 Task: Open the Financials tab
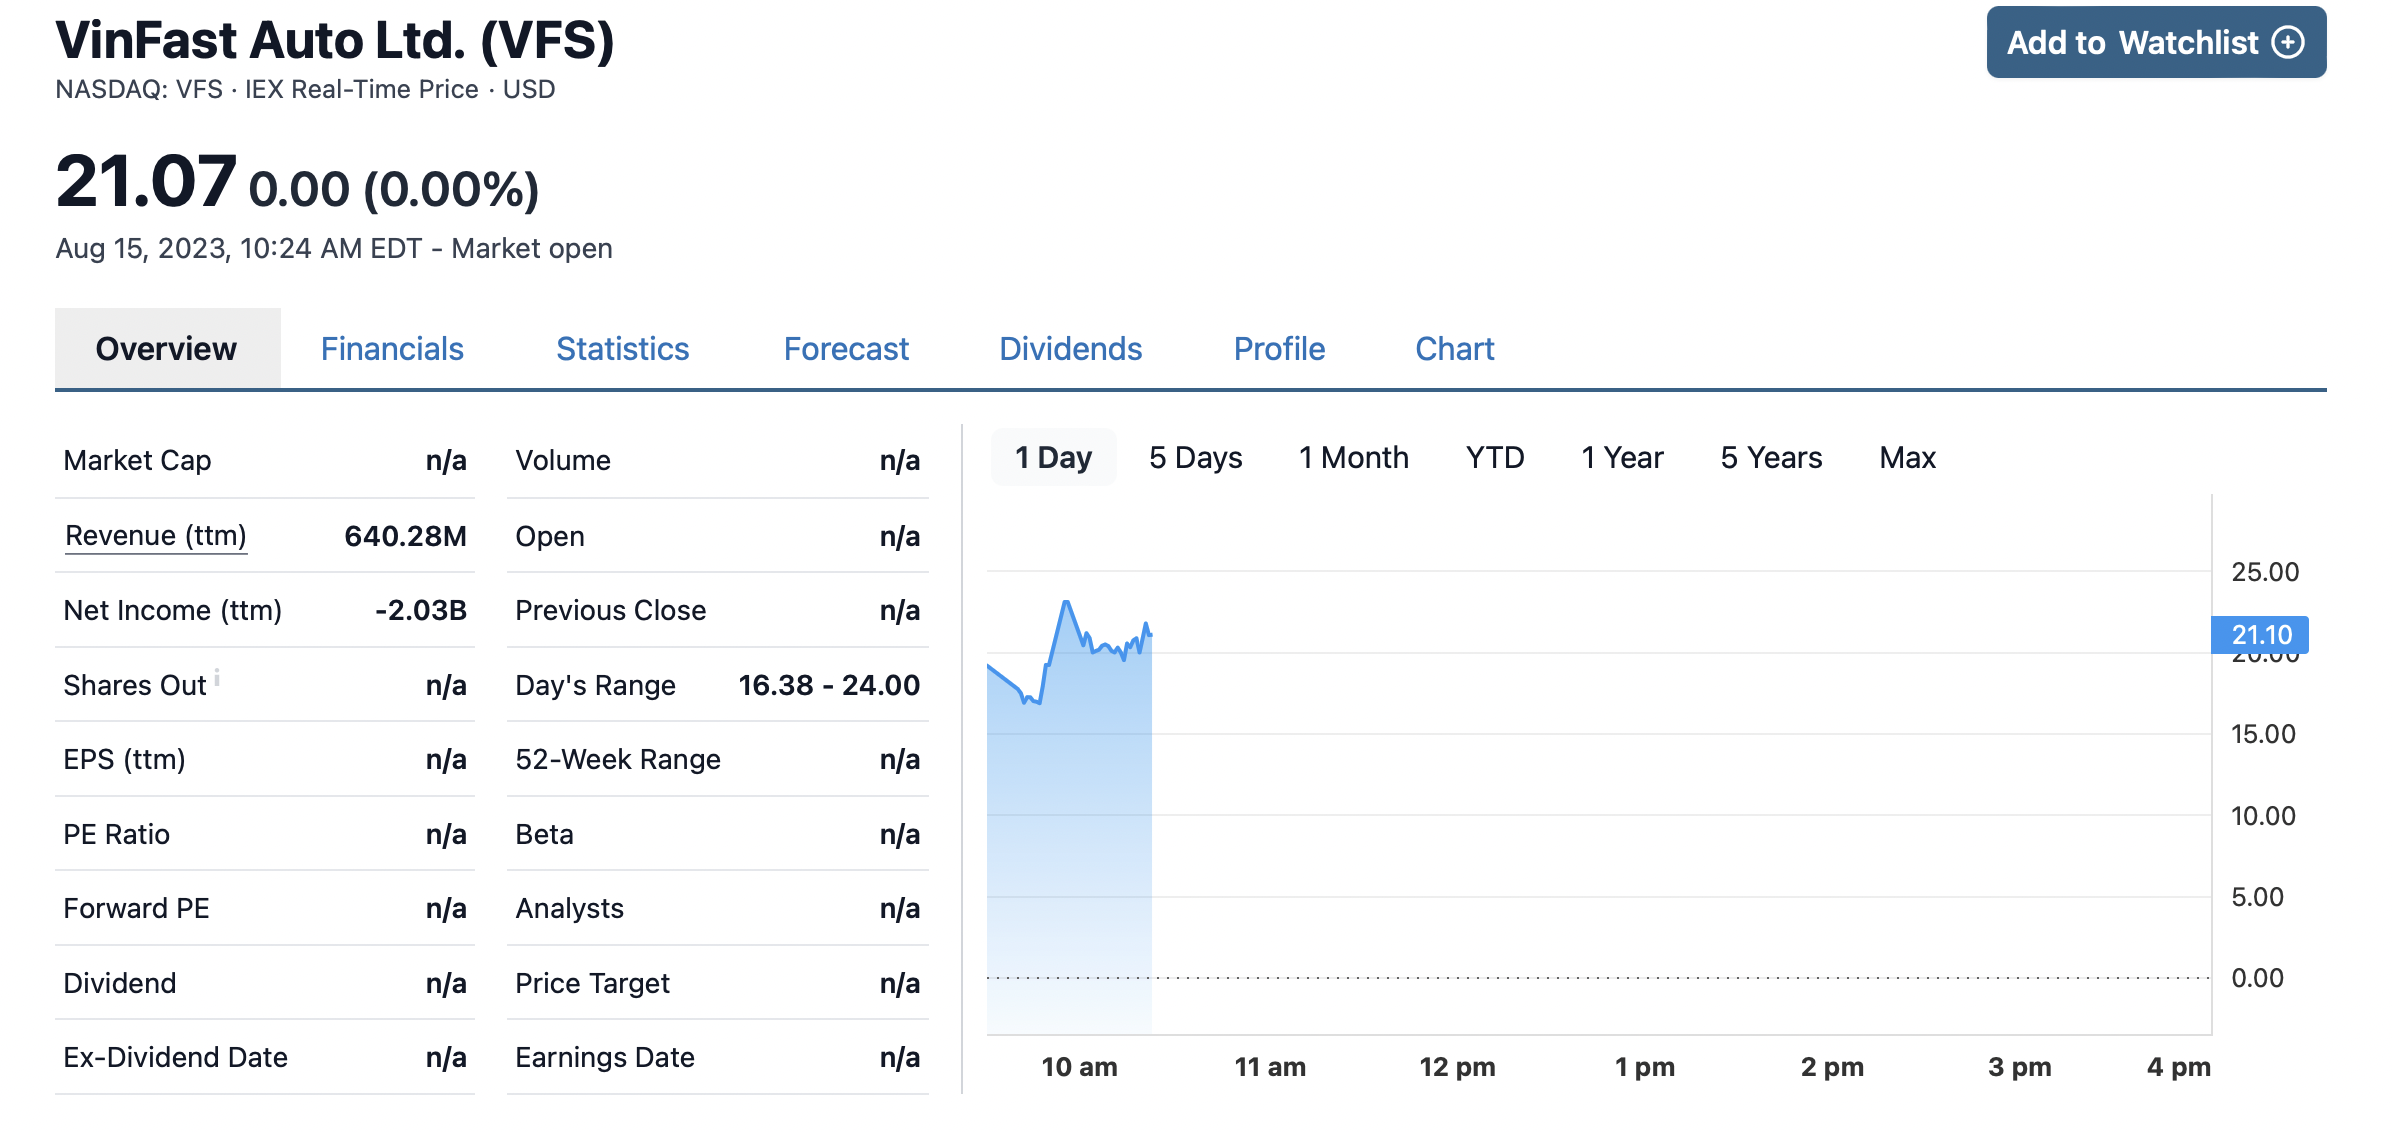point(392,349)
